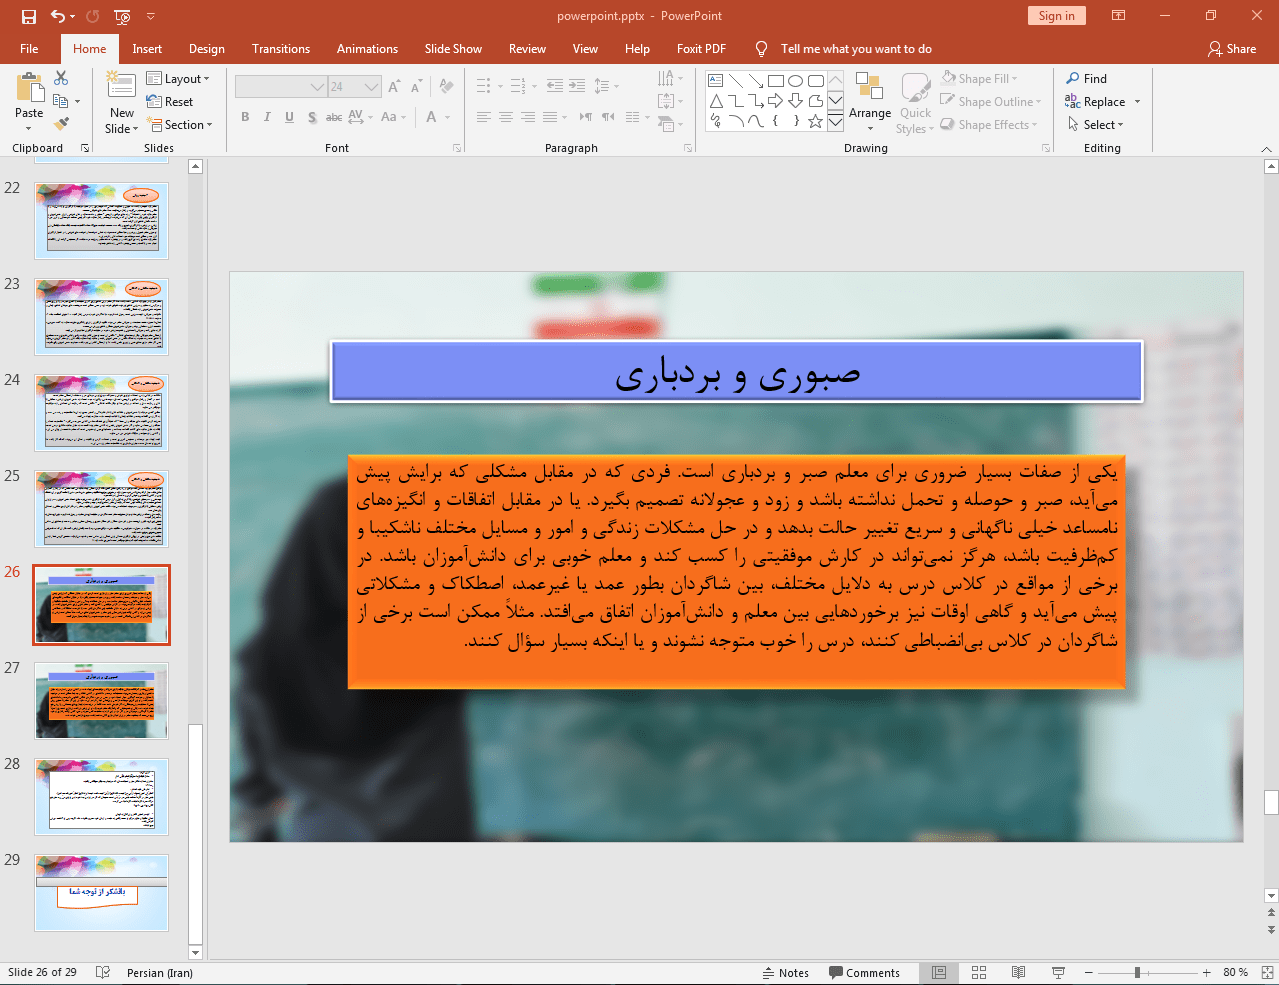1279x985 pixels.
Task: Switch to the Insert tab
Action: coord(147,49)
